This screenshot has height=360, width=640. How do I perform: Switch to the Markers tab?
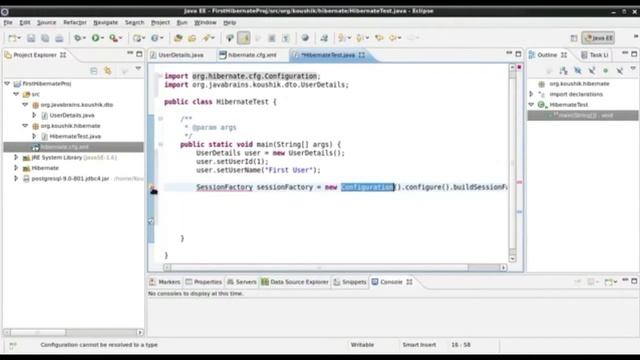(x=165, y=282)
